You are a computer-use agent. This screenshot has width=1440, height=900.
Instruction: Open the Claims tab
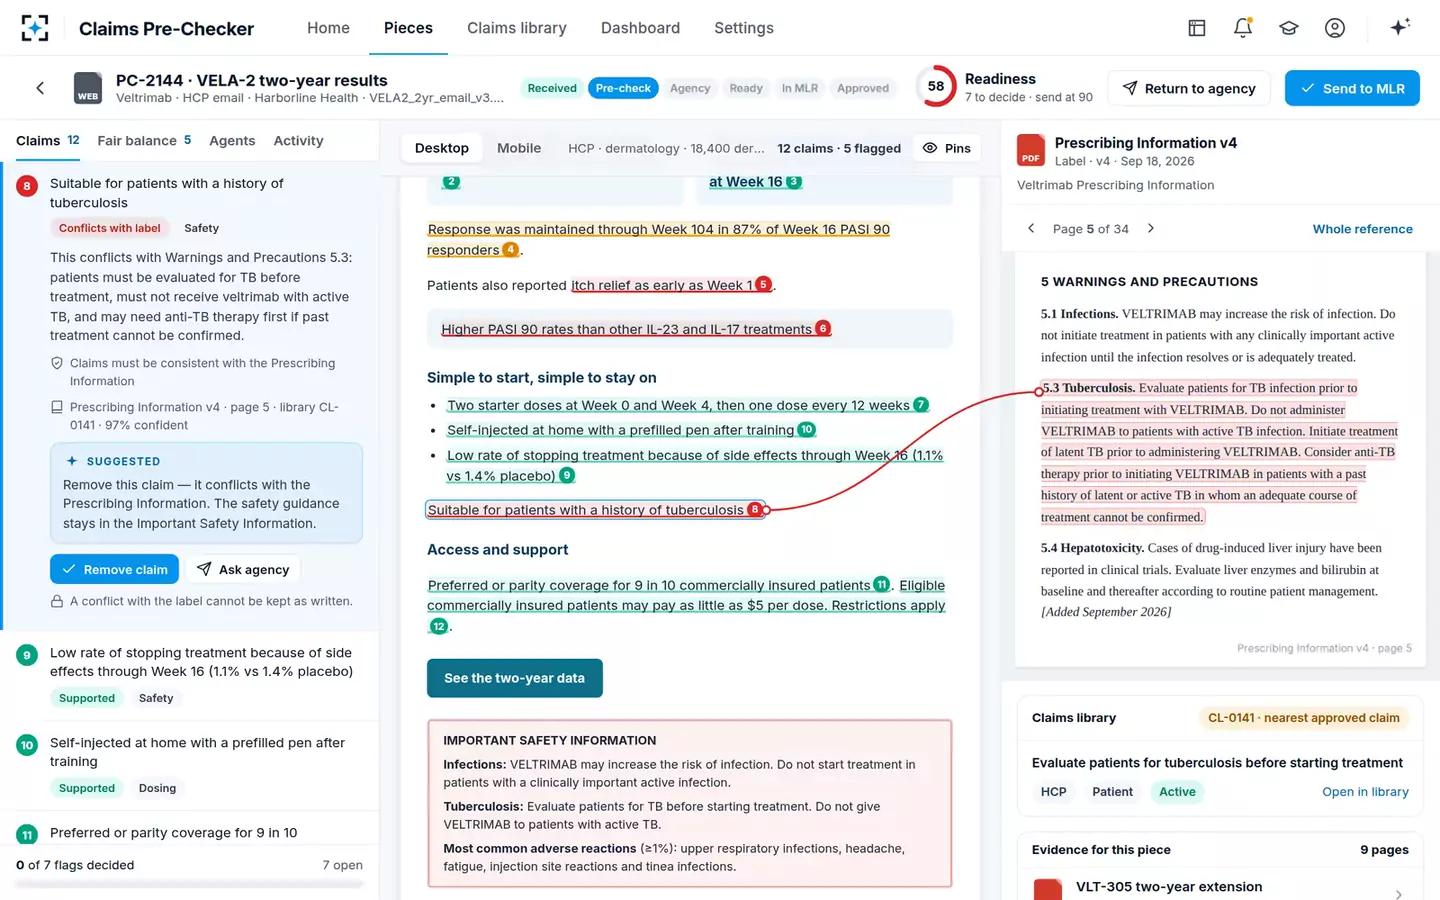48,141
